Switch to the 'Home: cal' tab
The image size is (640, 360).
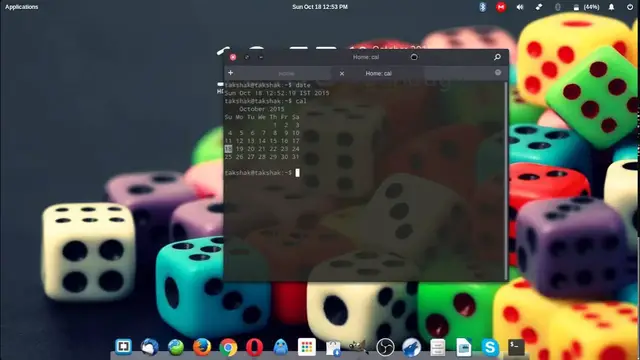point(378,73)
